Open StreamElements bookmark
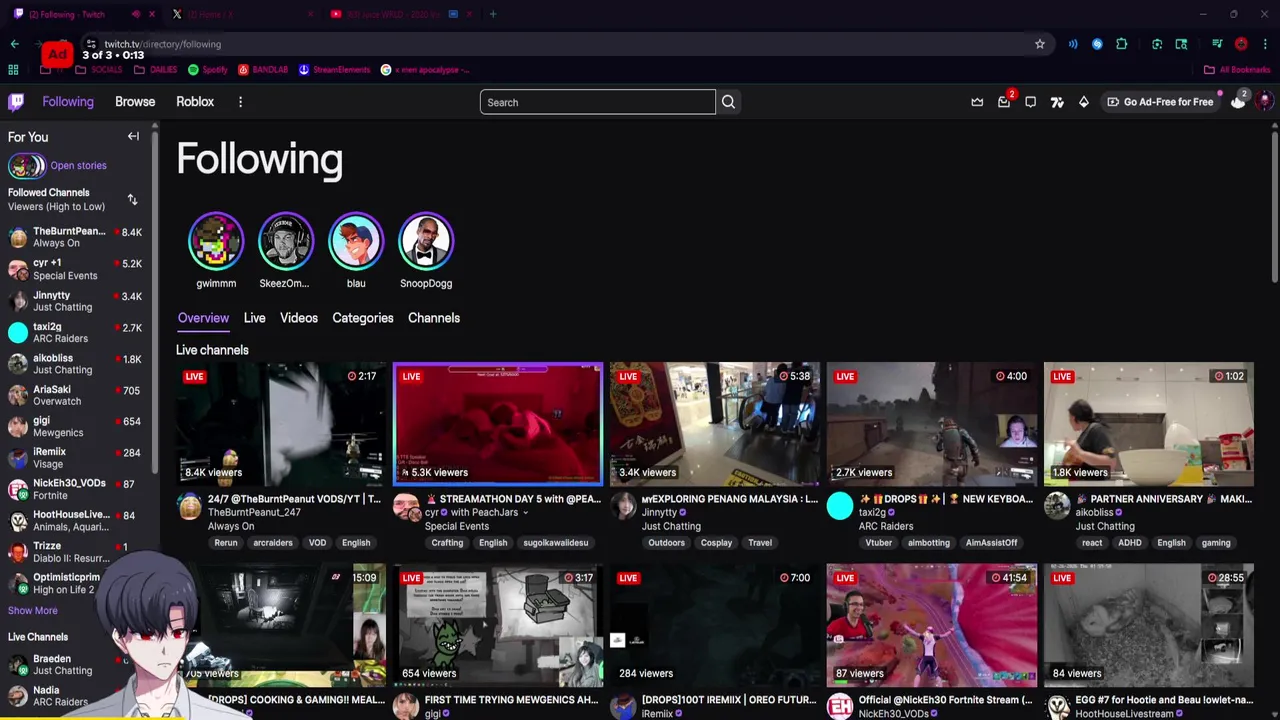 (334, 70)
